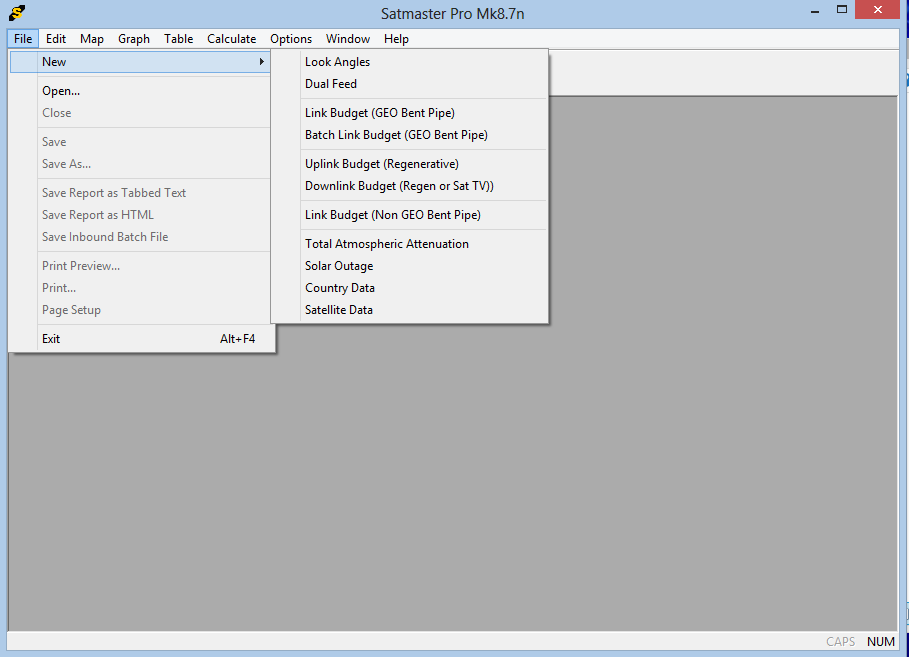This screenshot has width=909, height=657.
Task: Open the Graph menu
Action: click(x=134, y=39)
